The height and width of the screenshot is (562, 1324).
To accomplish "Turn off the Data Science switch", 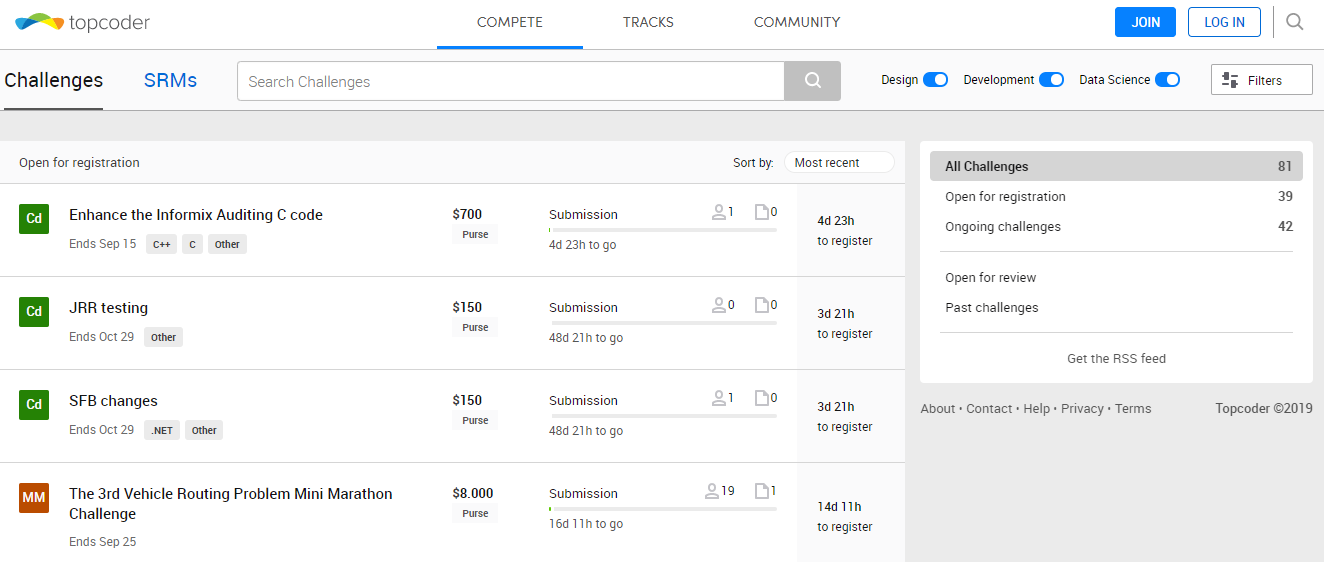I will [x=1167, y=80].
